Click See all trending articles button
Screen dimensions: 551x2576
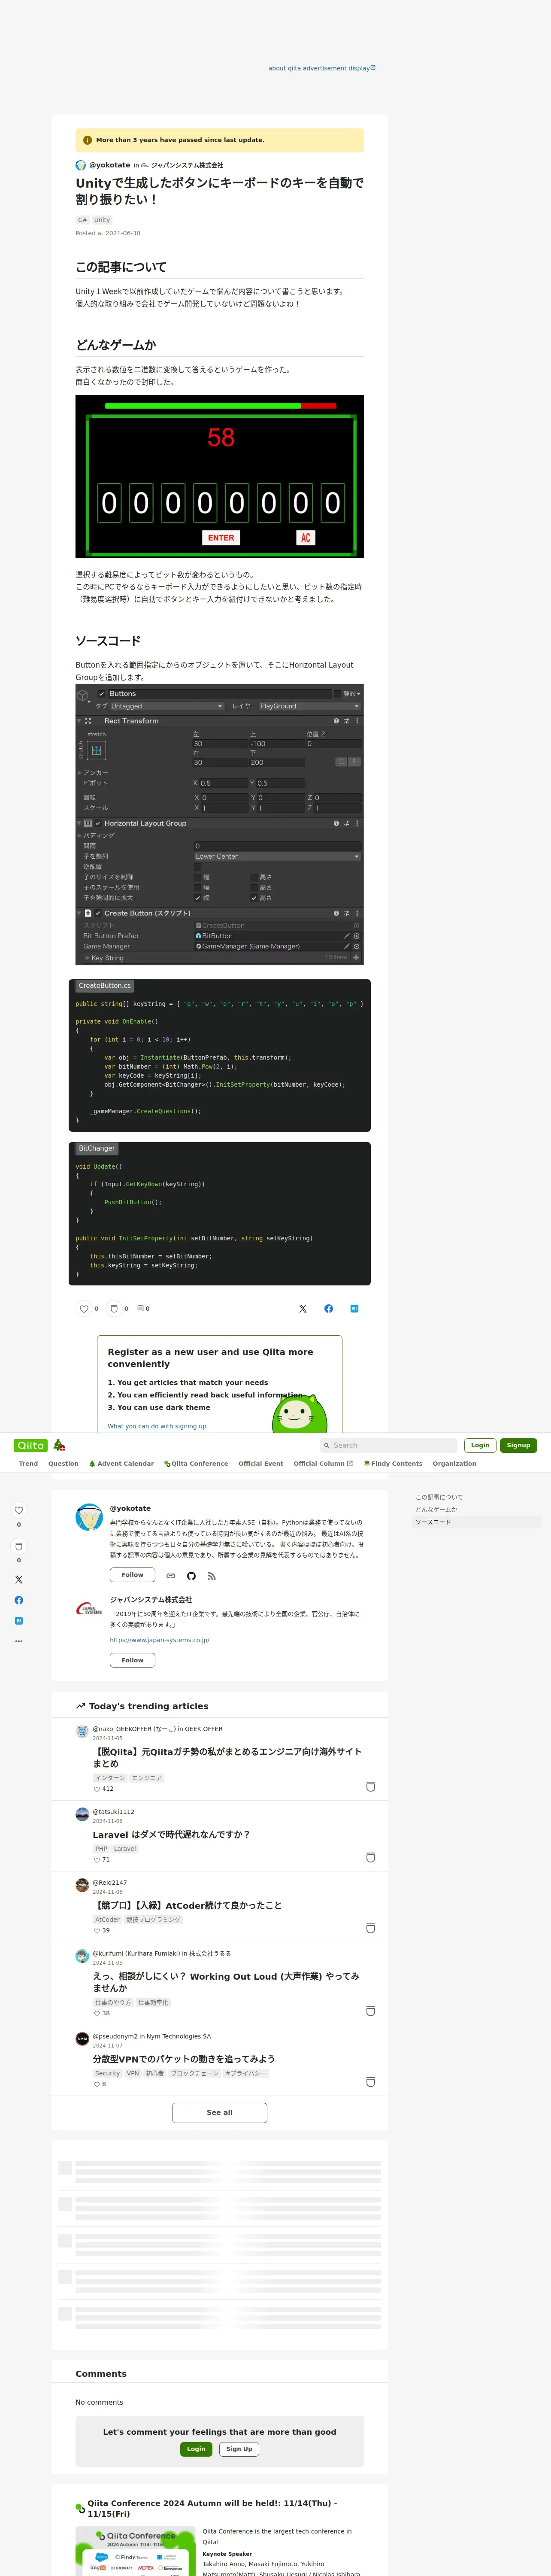(x=219, y=2112)
